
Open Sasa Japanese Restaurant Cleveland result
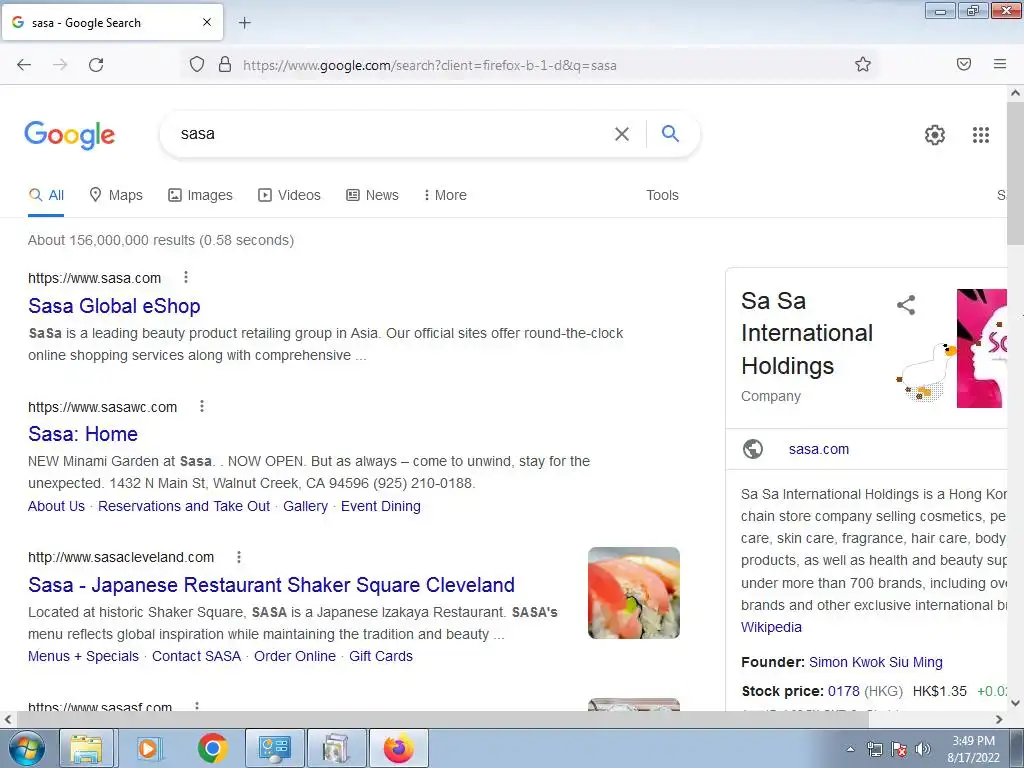point(271,584)
